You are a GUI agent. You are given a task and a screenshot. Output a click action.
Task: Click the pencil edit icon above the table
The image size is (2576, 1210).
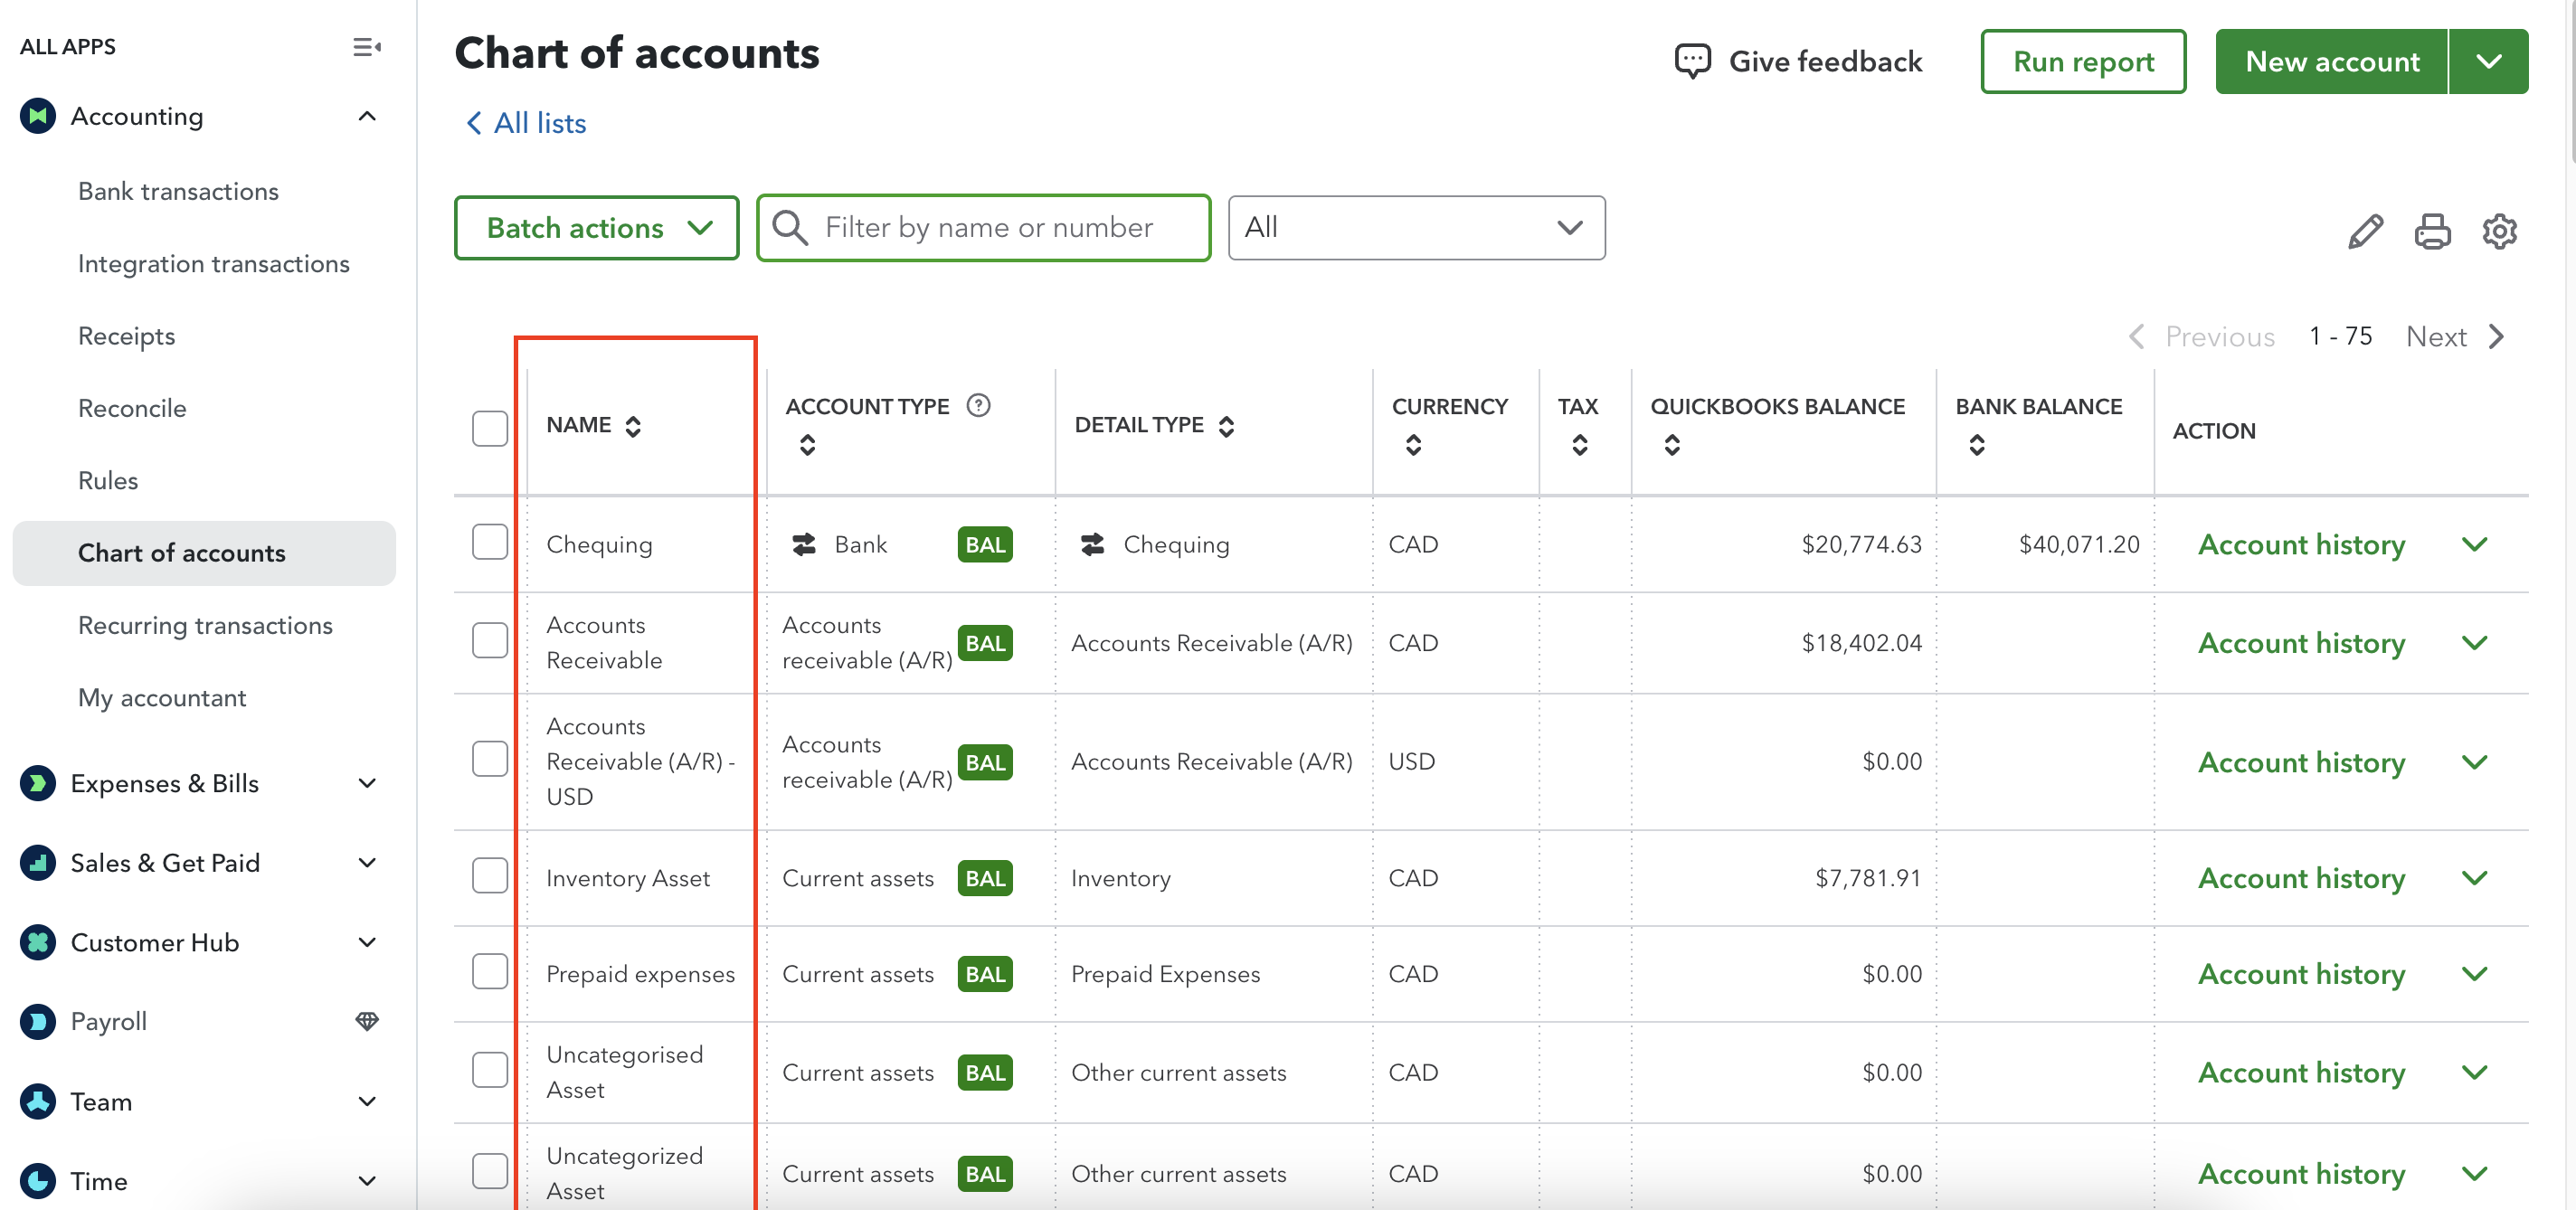2365,231
